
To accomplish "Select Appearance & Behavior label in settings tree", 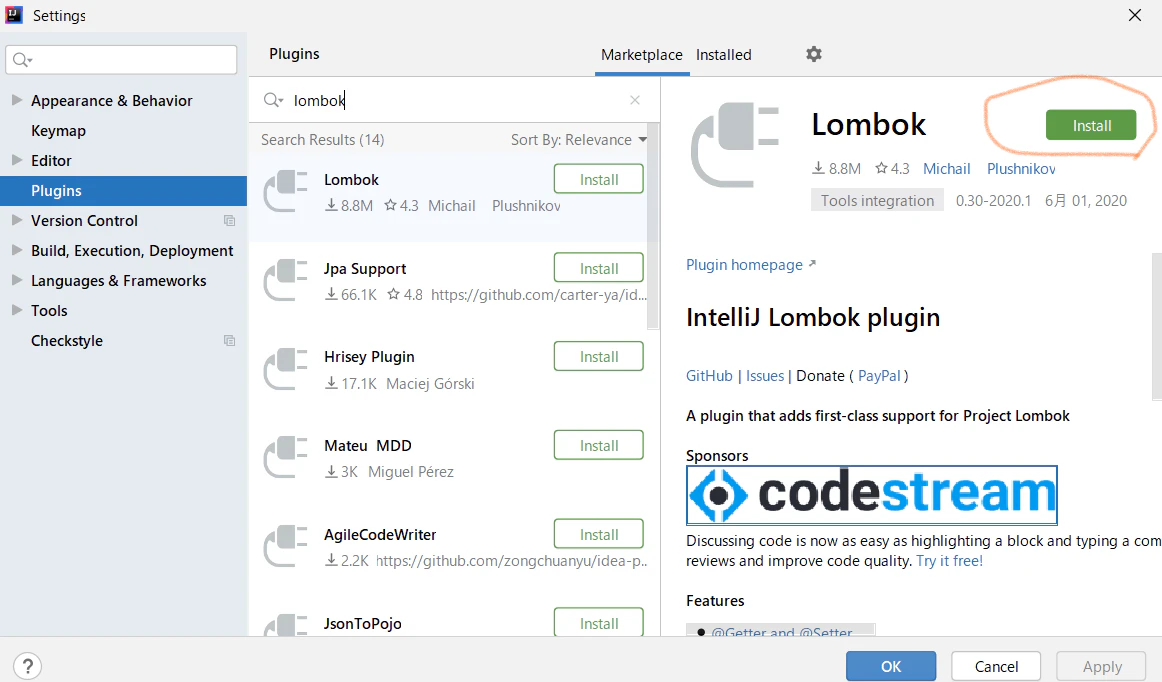I will click(x=111, y=101).
